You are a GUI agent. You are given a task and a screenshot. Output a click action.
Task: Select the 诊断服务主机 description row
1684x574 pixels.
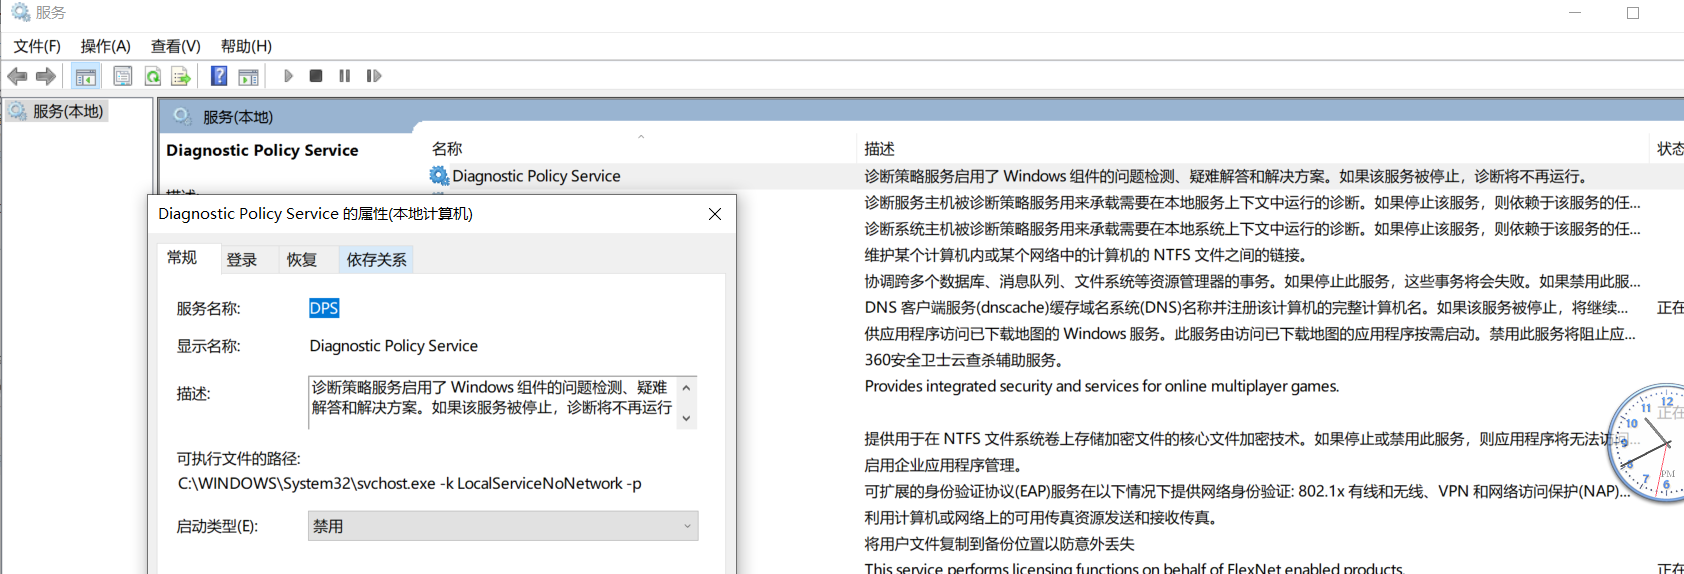point(1252,203)
